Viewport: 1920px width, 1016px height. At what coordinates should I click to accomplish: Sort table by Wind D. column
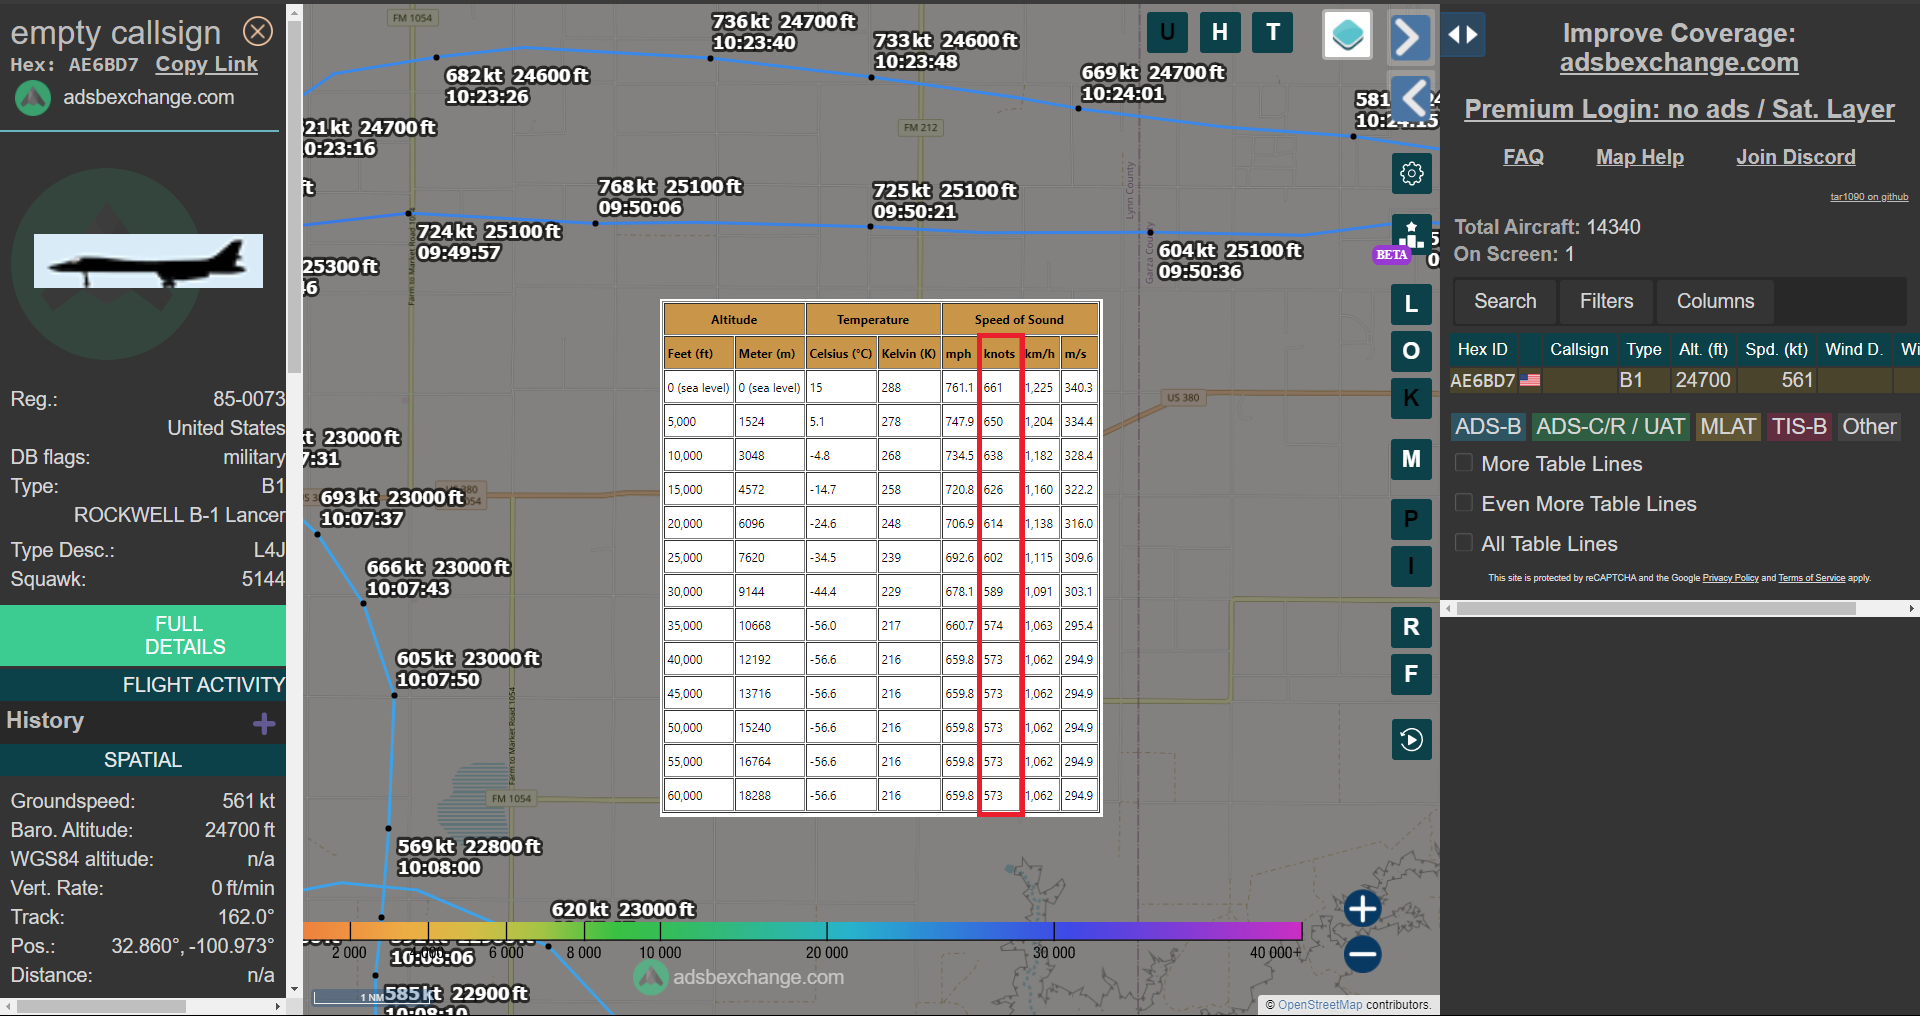(x=1854, y=349)
